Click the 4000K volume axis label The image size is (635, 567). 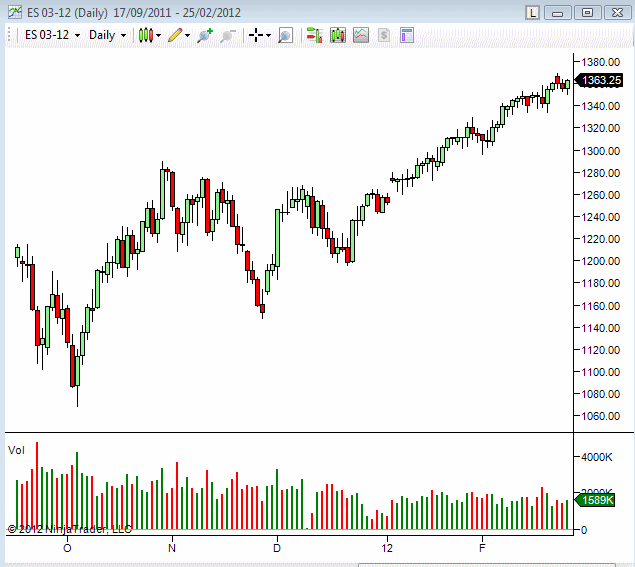(597, 457)
